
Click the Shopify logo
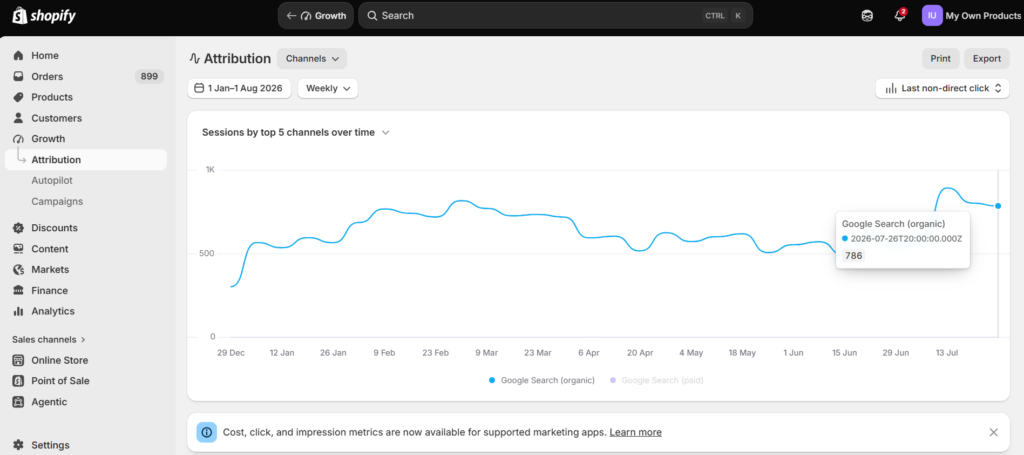[x=44, y=16]
